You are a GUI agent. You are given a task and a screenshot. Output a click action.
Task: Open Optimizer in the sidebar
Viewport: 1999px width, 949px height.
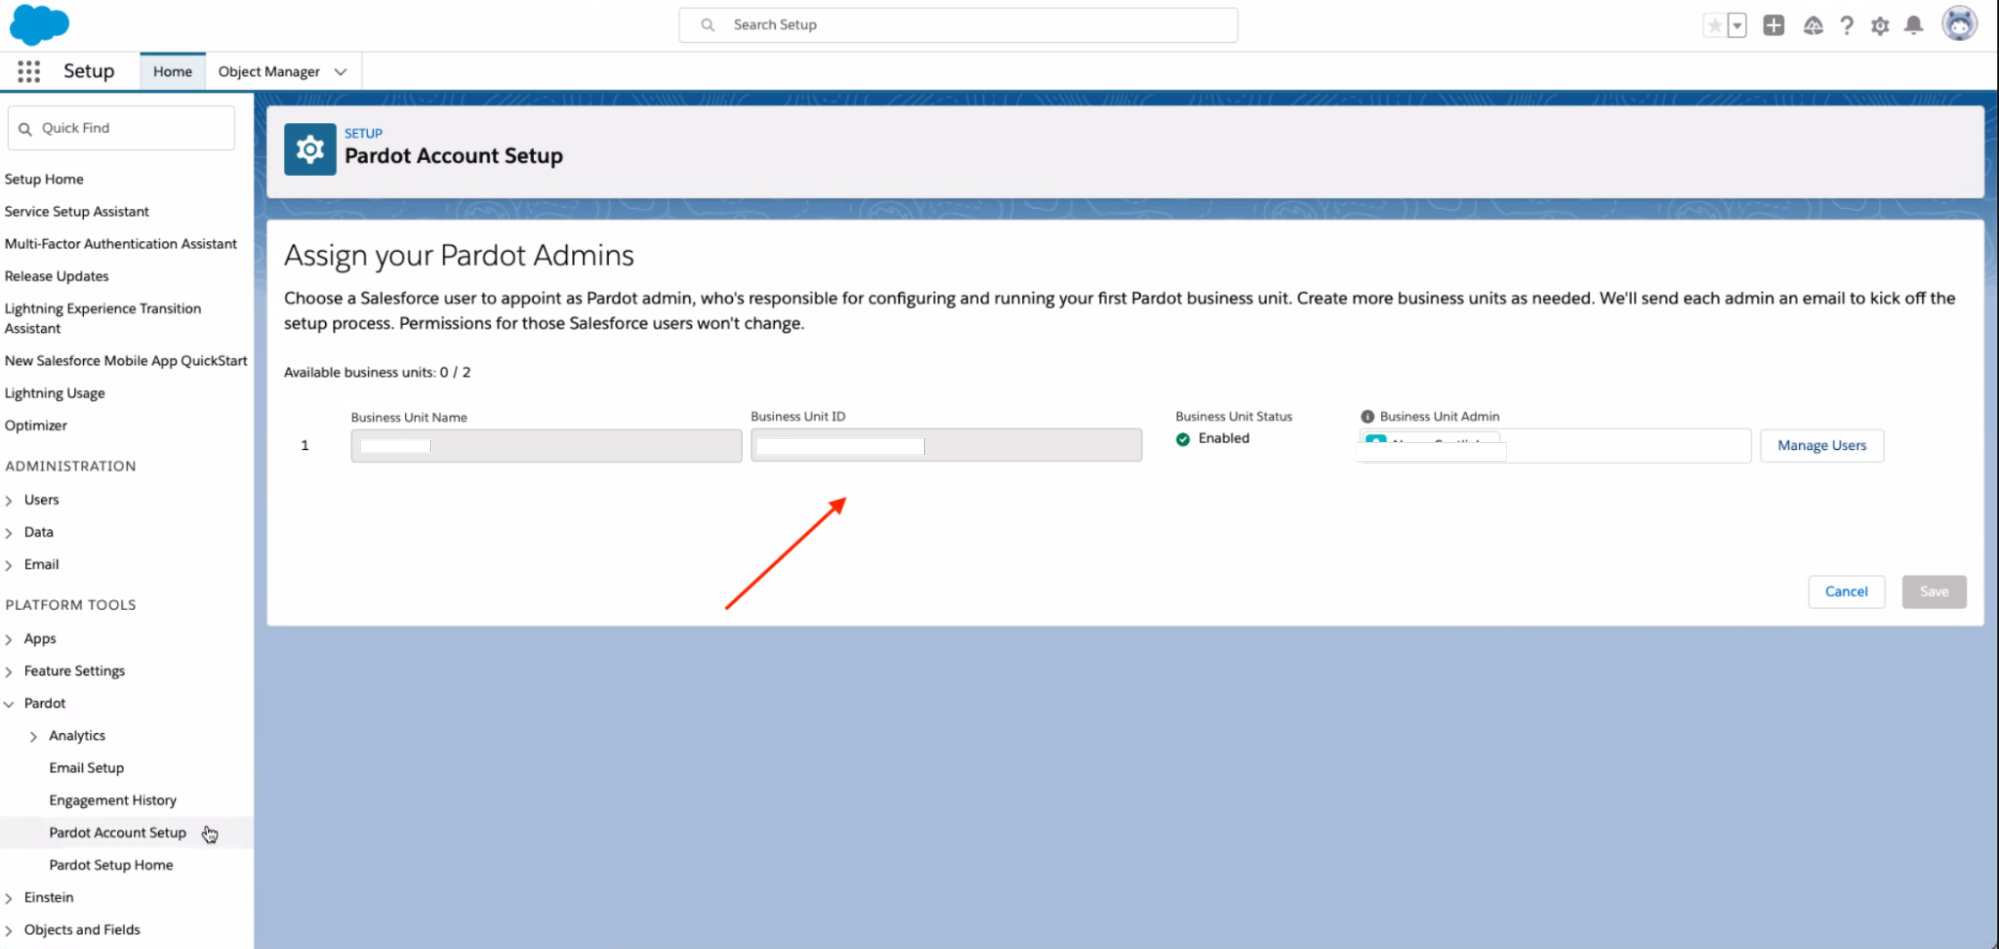[36, 425]
